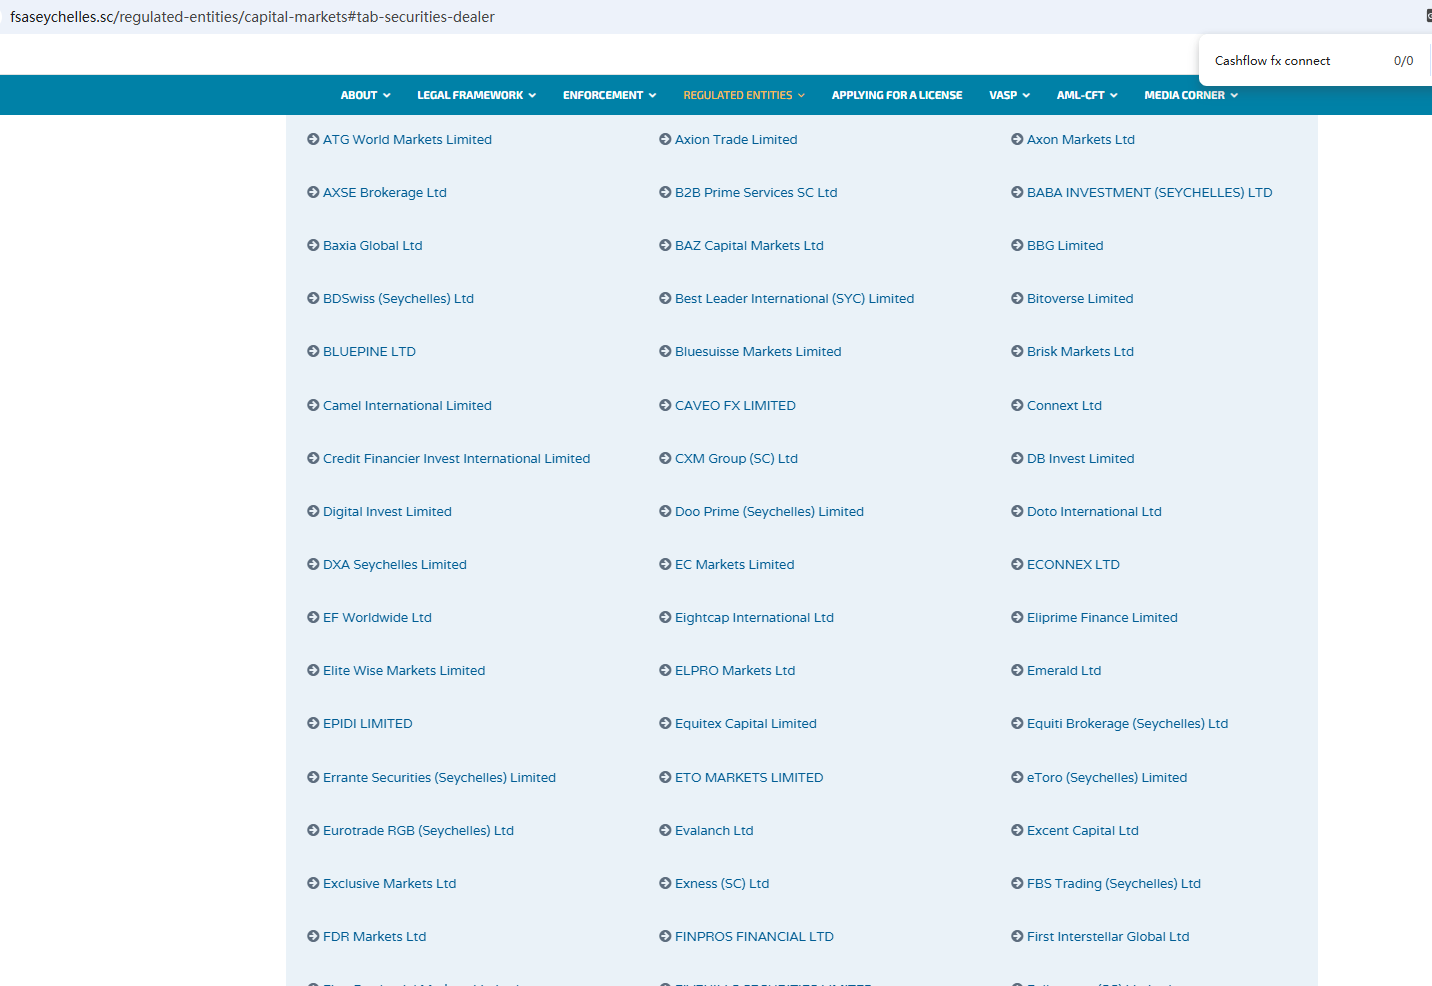Click the arrow icon beside Bluesuisse Markets Limited
This screenshot has height=986, width=1432.
pyautogui.click(x=665, y=352)
